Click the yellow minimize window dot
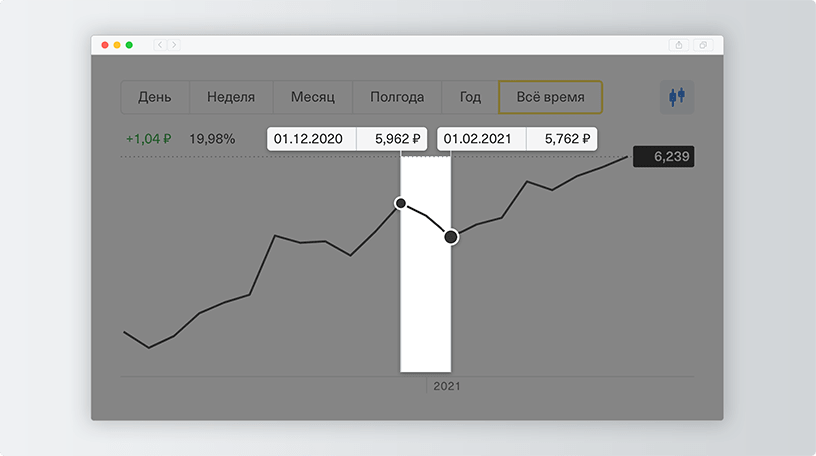Viewport: 816px width, 456px height. click(x=117, y=45)
